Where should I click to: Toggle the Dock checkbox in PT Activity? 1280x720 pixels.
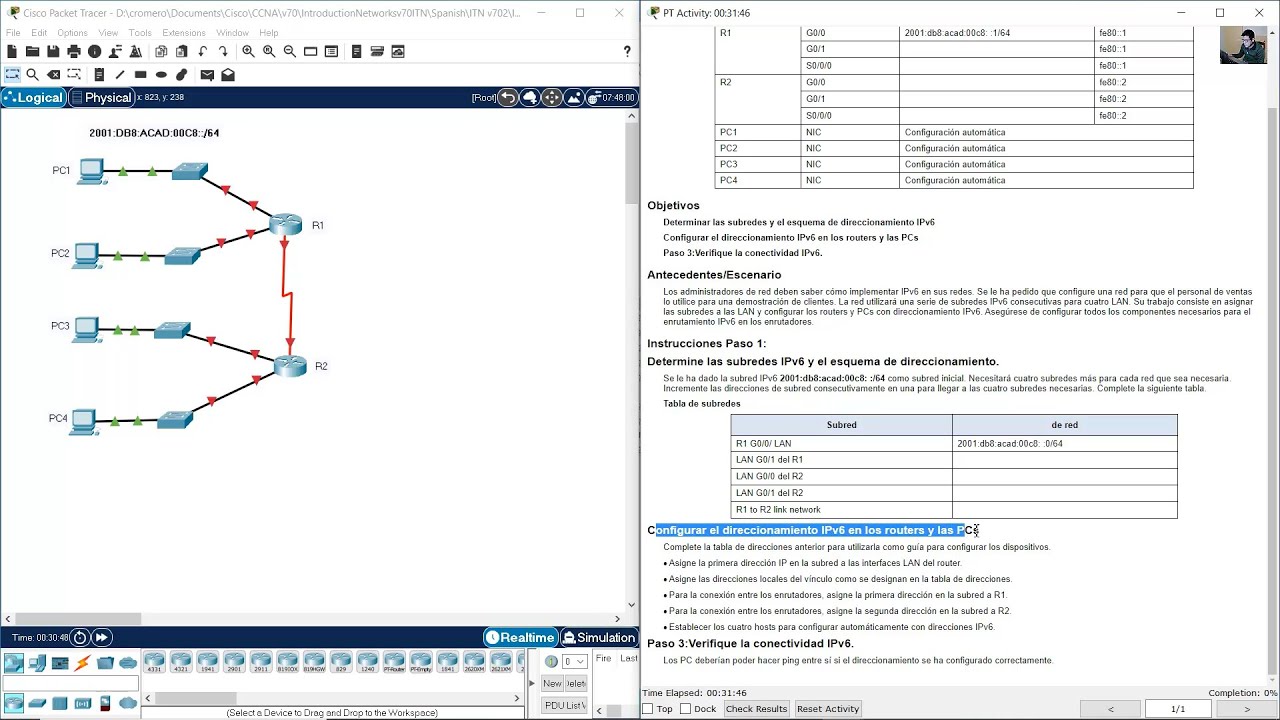click(x=685, y=709)
